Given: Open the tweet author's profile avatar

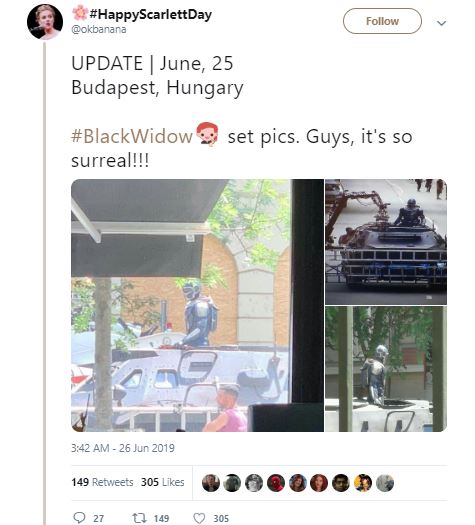Looking at the screenshot, I should 45,22.
